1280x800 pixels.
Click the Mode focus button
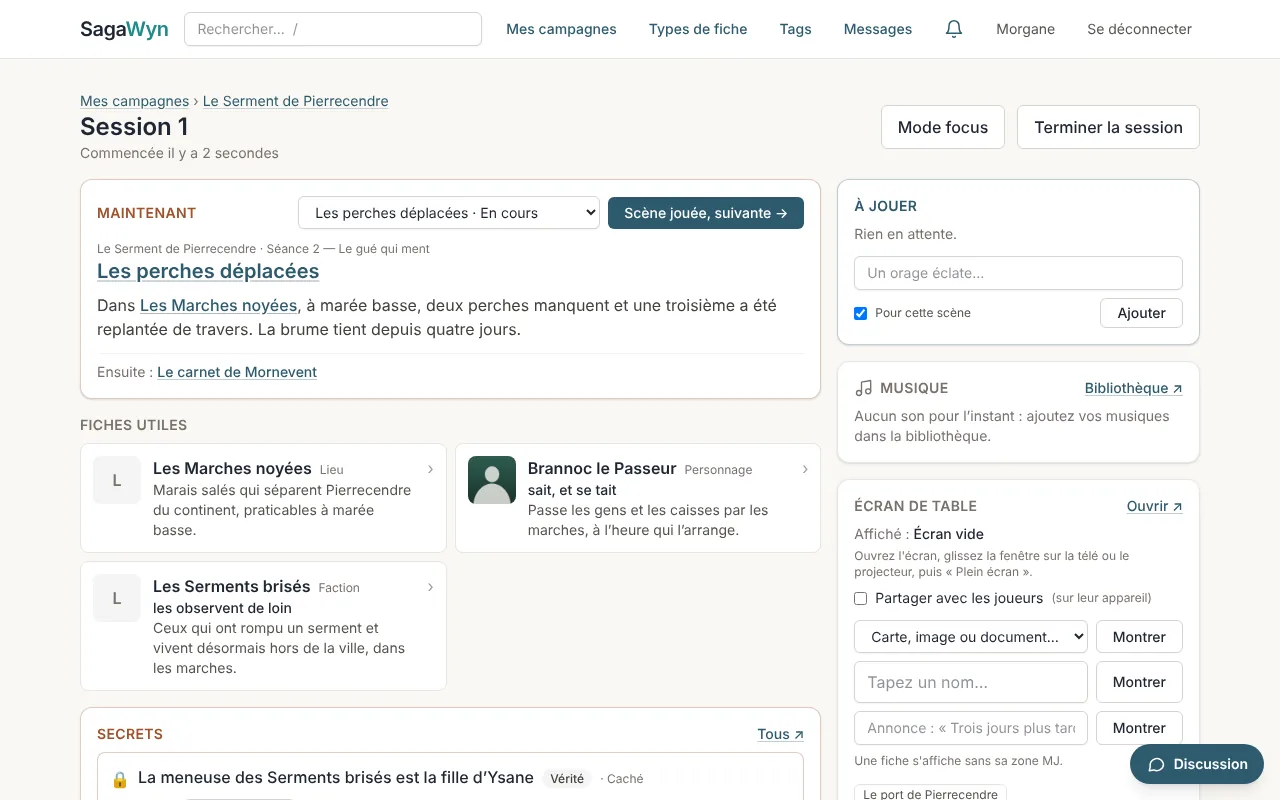943,127
